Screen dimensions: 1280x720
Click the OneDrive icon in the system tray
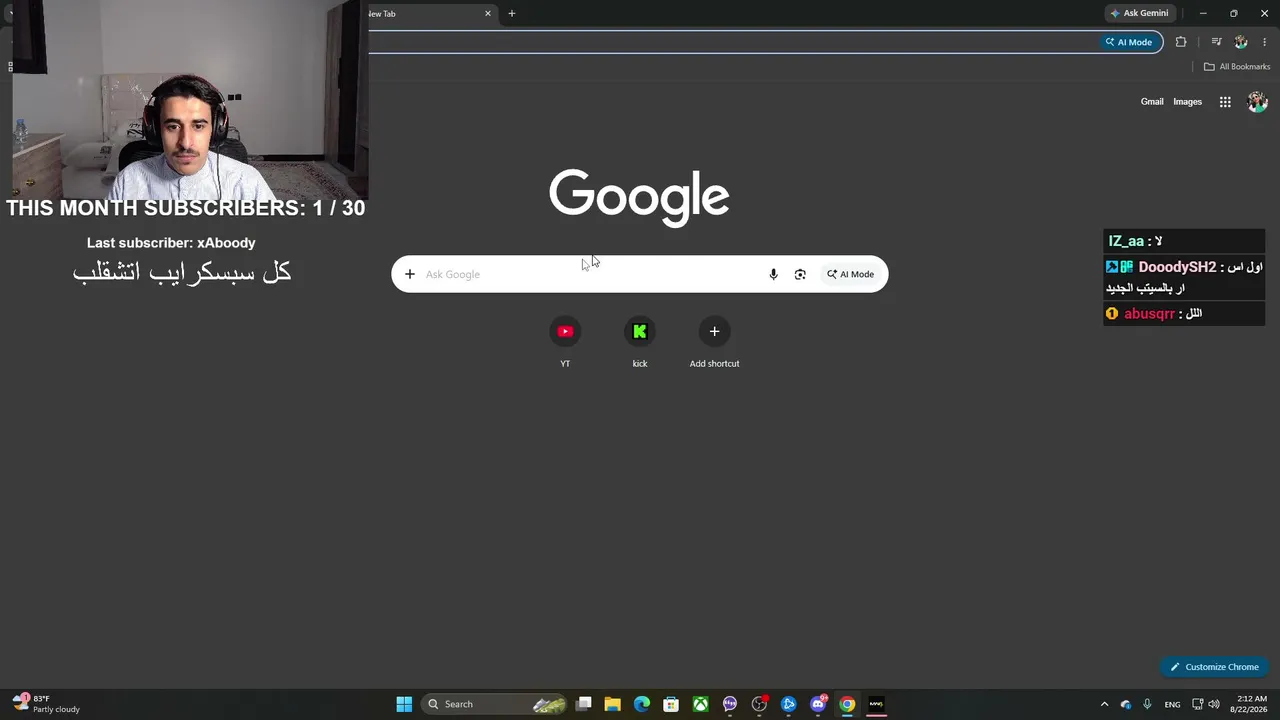pos(1126,704)
